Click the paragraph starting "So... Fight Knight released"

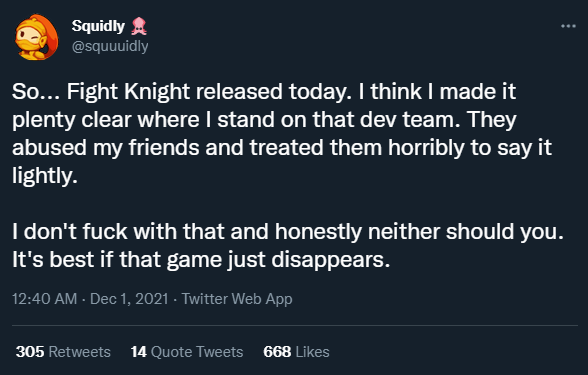point(282,134)
